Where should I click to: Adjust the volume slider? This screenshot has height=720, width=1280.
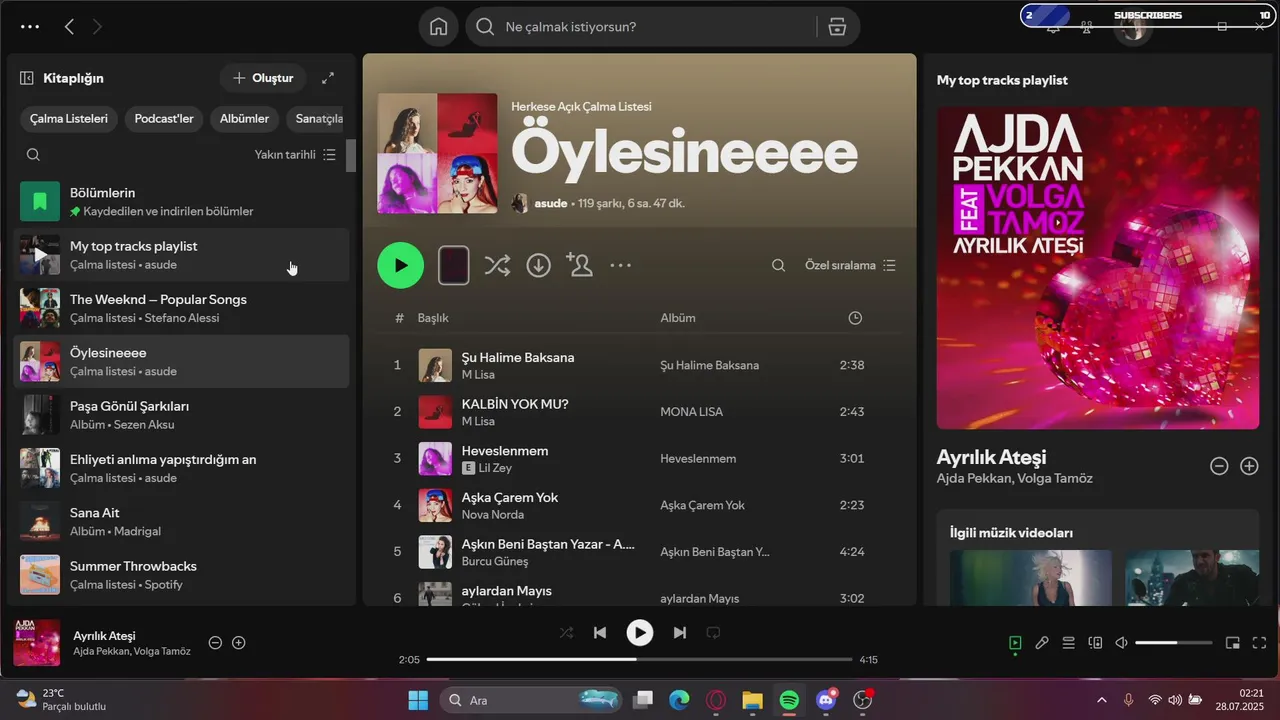point(1174,643)
